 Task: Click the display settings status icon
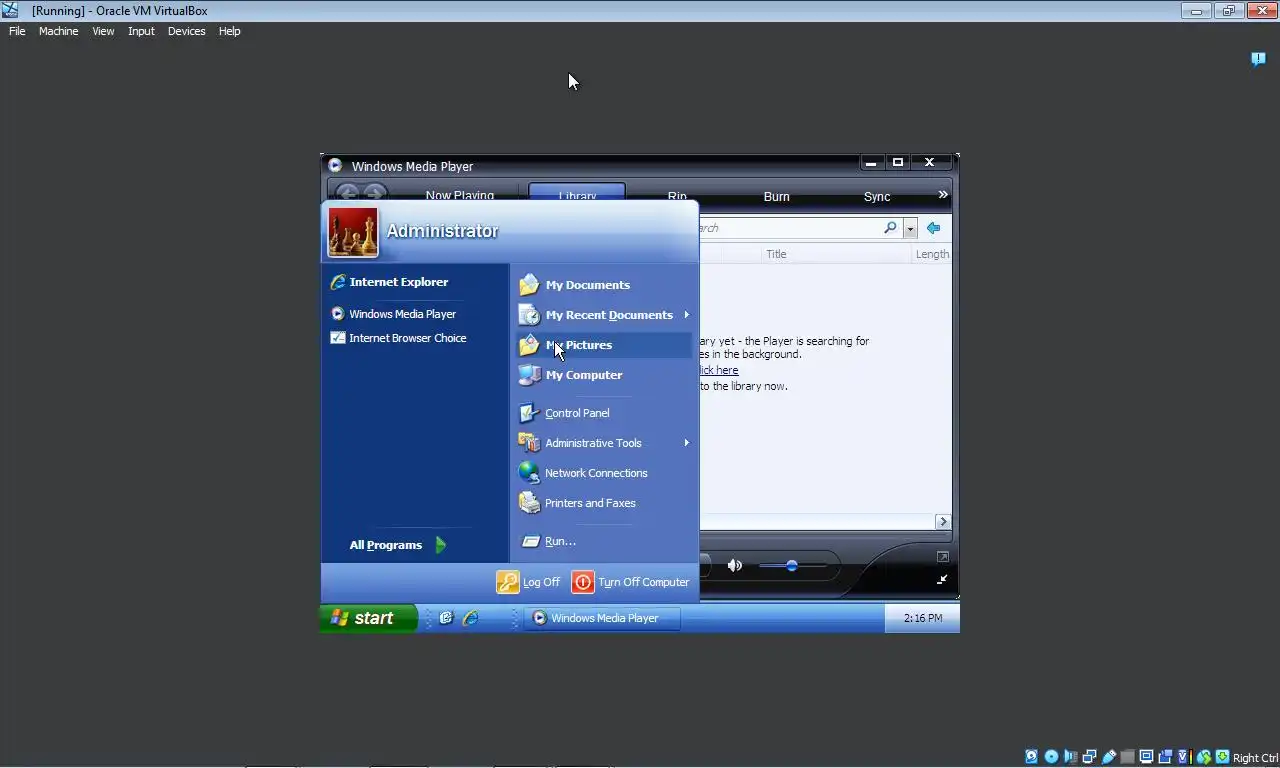pyautogui.click(x=1146, y=757)
